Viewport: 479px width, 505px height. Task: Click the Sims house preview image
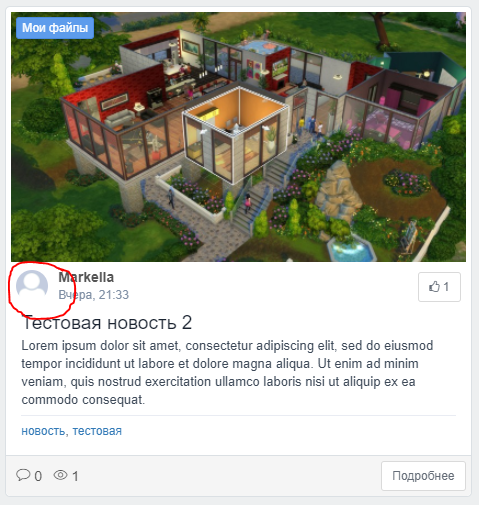click(238, 137)
